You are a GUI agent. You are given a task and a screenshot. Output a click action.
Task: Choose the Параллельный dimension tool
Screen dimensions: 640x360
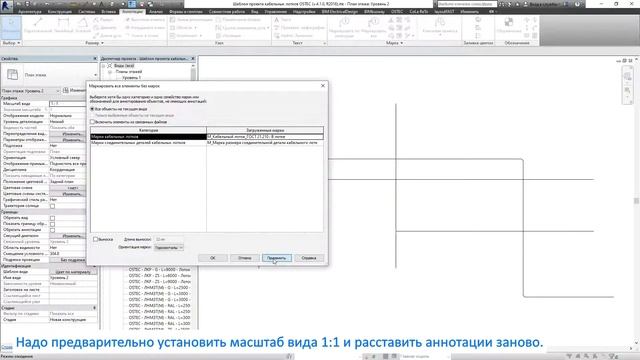pos(38,25)
